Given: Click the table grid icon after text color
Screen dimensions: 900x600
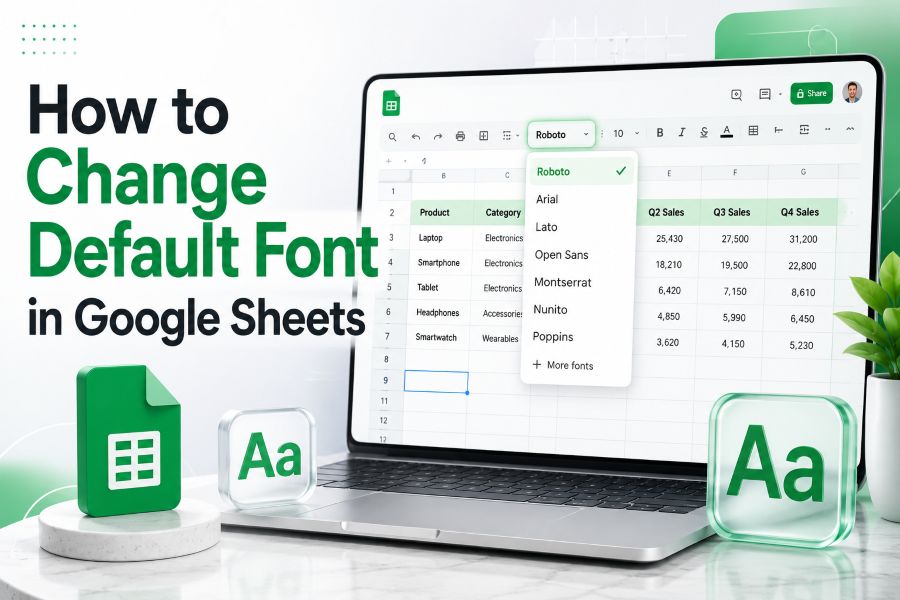Looking at the screenshot, I should tap(753, 131).
